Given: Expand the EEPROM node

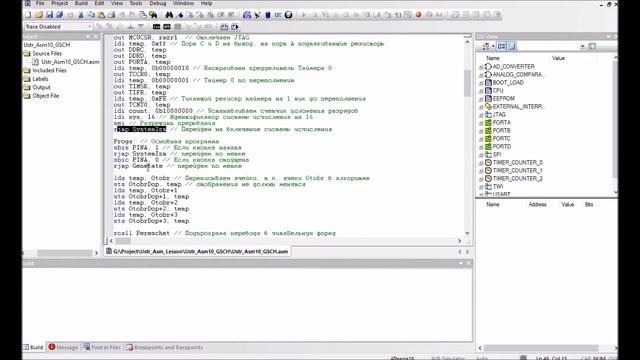Looking at the screenshot, I should 481,99.
